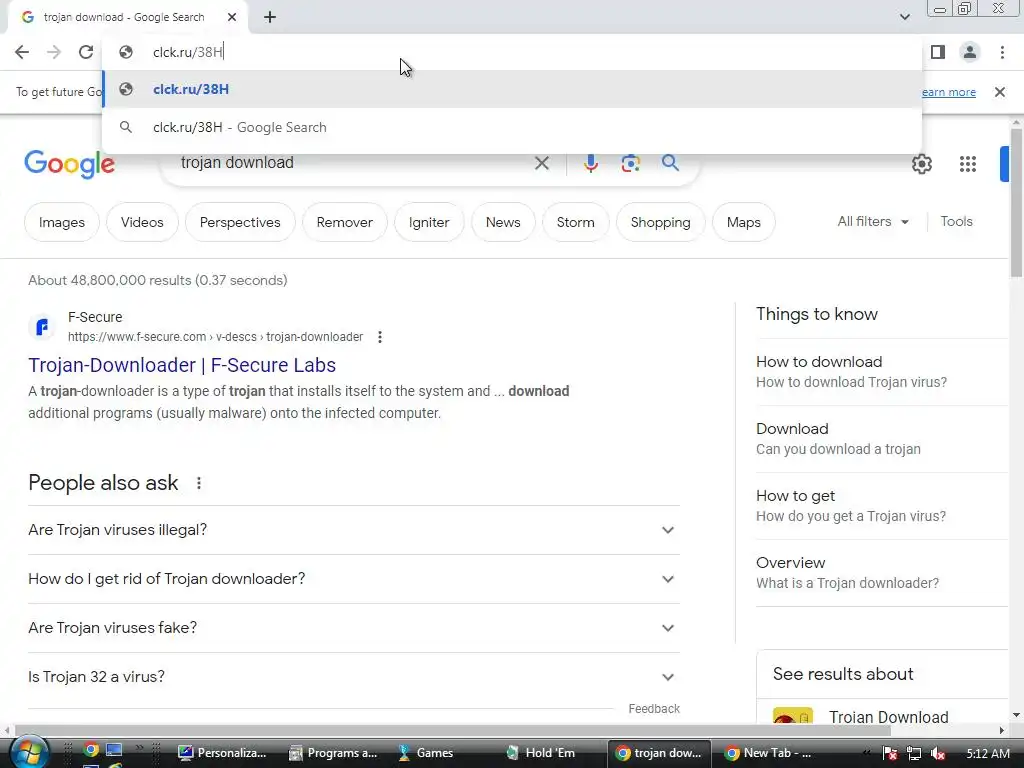Filter results by News
Image resolution: width=1024 pixels, height=768 pixels.
coord(503,222)
